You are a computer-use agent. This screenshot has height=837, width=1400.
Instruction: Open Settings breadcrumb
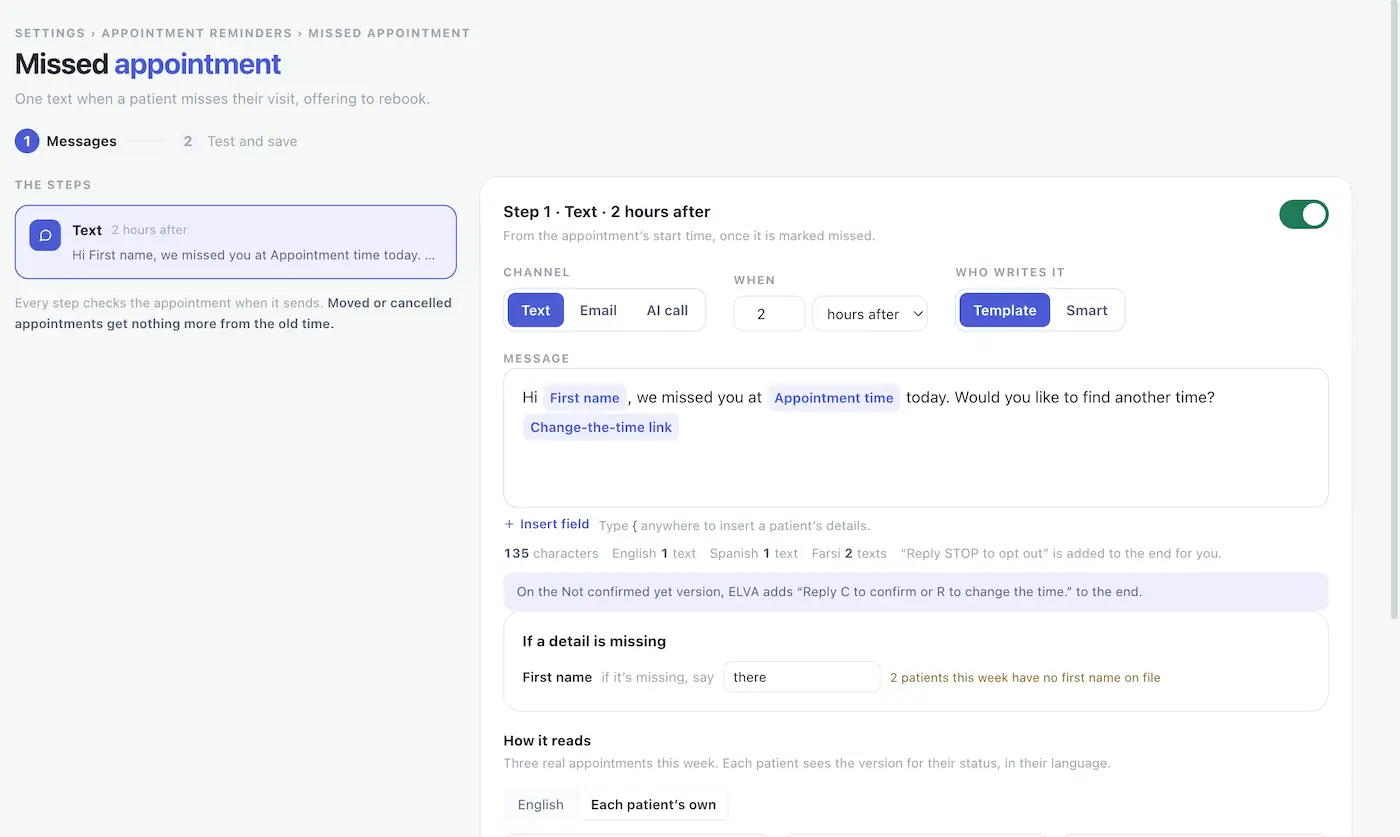click(x=50, y=33)
